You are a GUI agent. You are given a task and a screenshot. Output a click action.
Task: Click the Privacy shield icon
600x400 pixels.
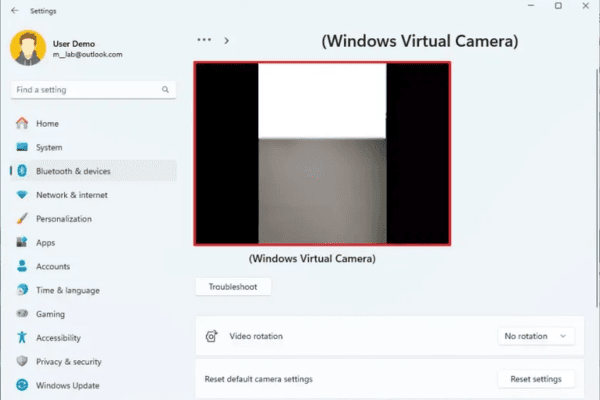(x=22, y=361)
